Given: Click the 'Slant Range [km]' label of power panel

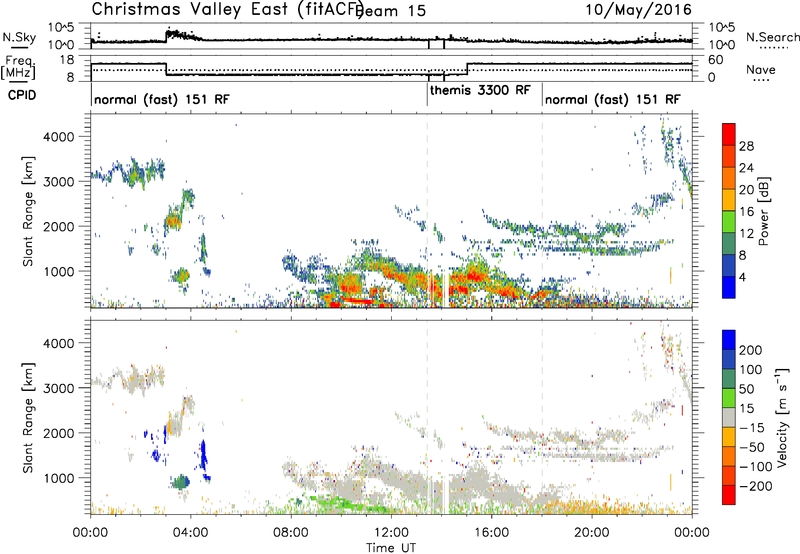Looking at the screenshot, I should point(28,211).
